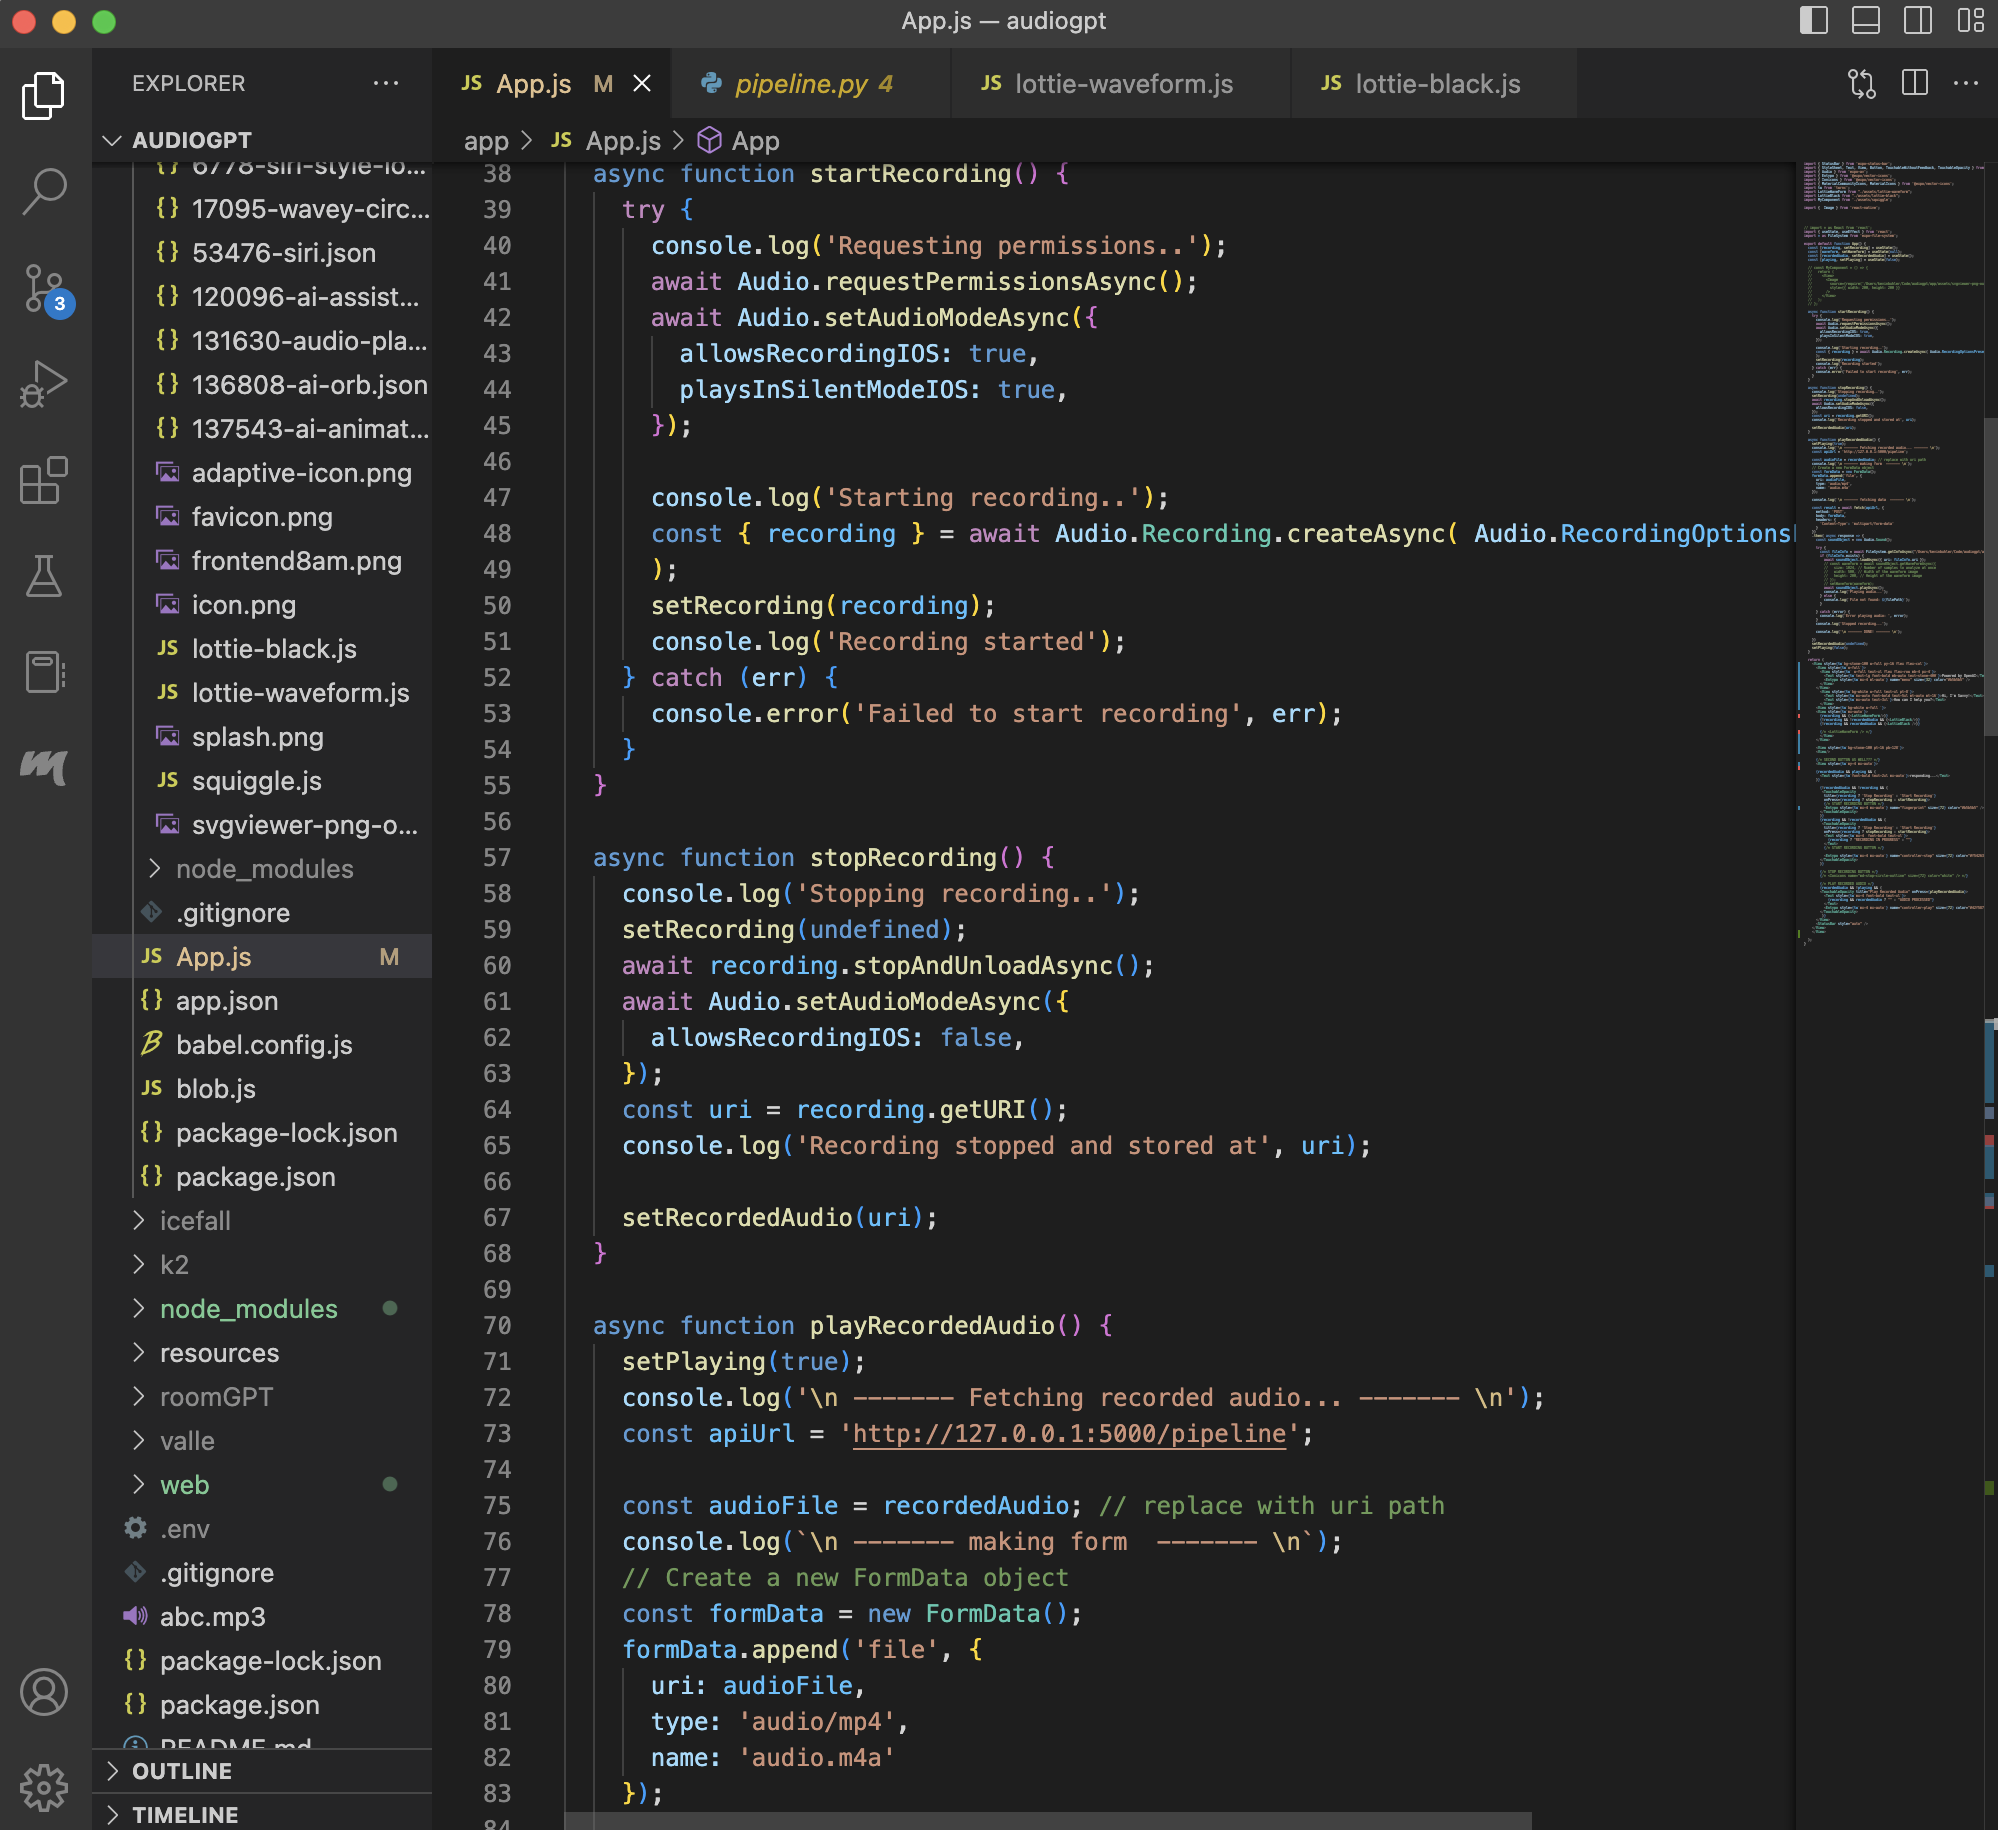The image size is (1998, 1830).
Task: Click the Open Changes compare icon
Action: click(x=1861, y=84)
